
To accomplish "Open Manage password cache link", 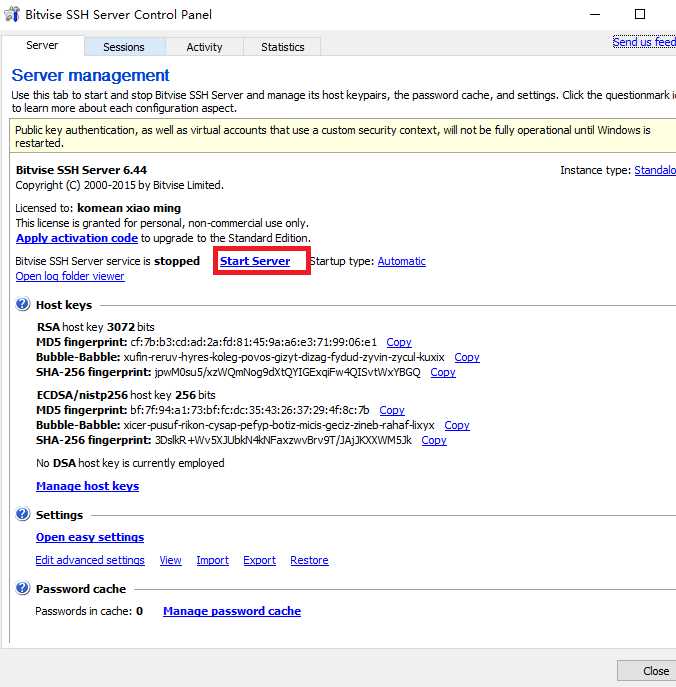I will [232, 611].
